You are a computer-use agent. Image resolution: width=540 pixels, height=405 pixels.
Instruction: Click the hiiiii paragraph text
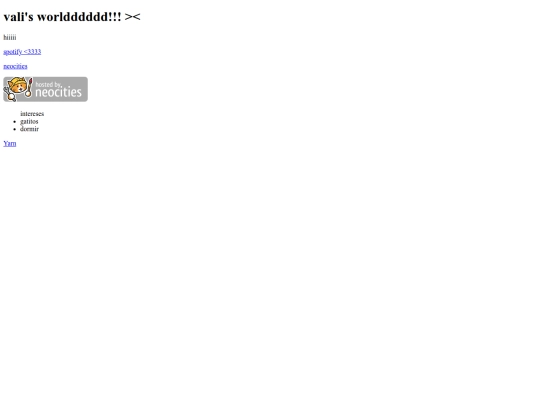(10, 37)
